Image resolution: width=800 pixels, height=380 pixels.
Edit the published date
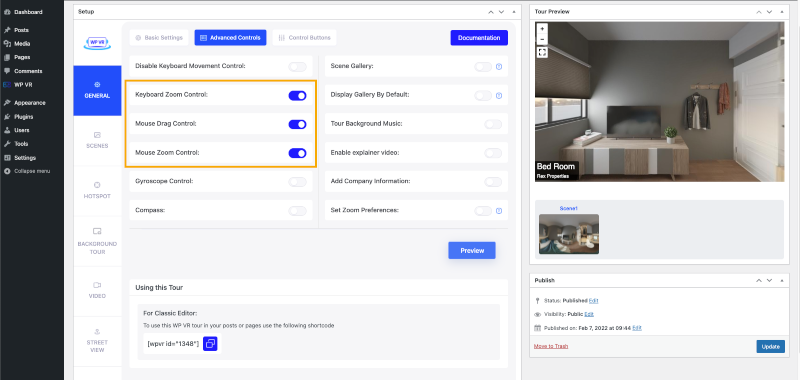[637, 328]
